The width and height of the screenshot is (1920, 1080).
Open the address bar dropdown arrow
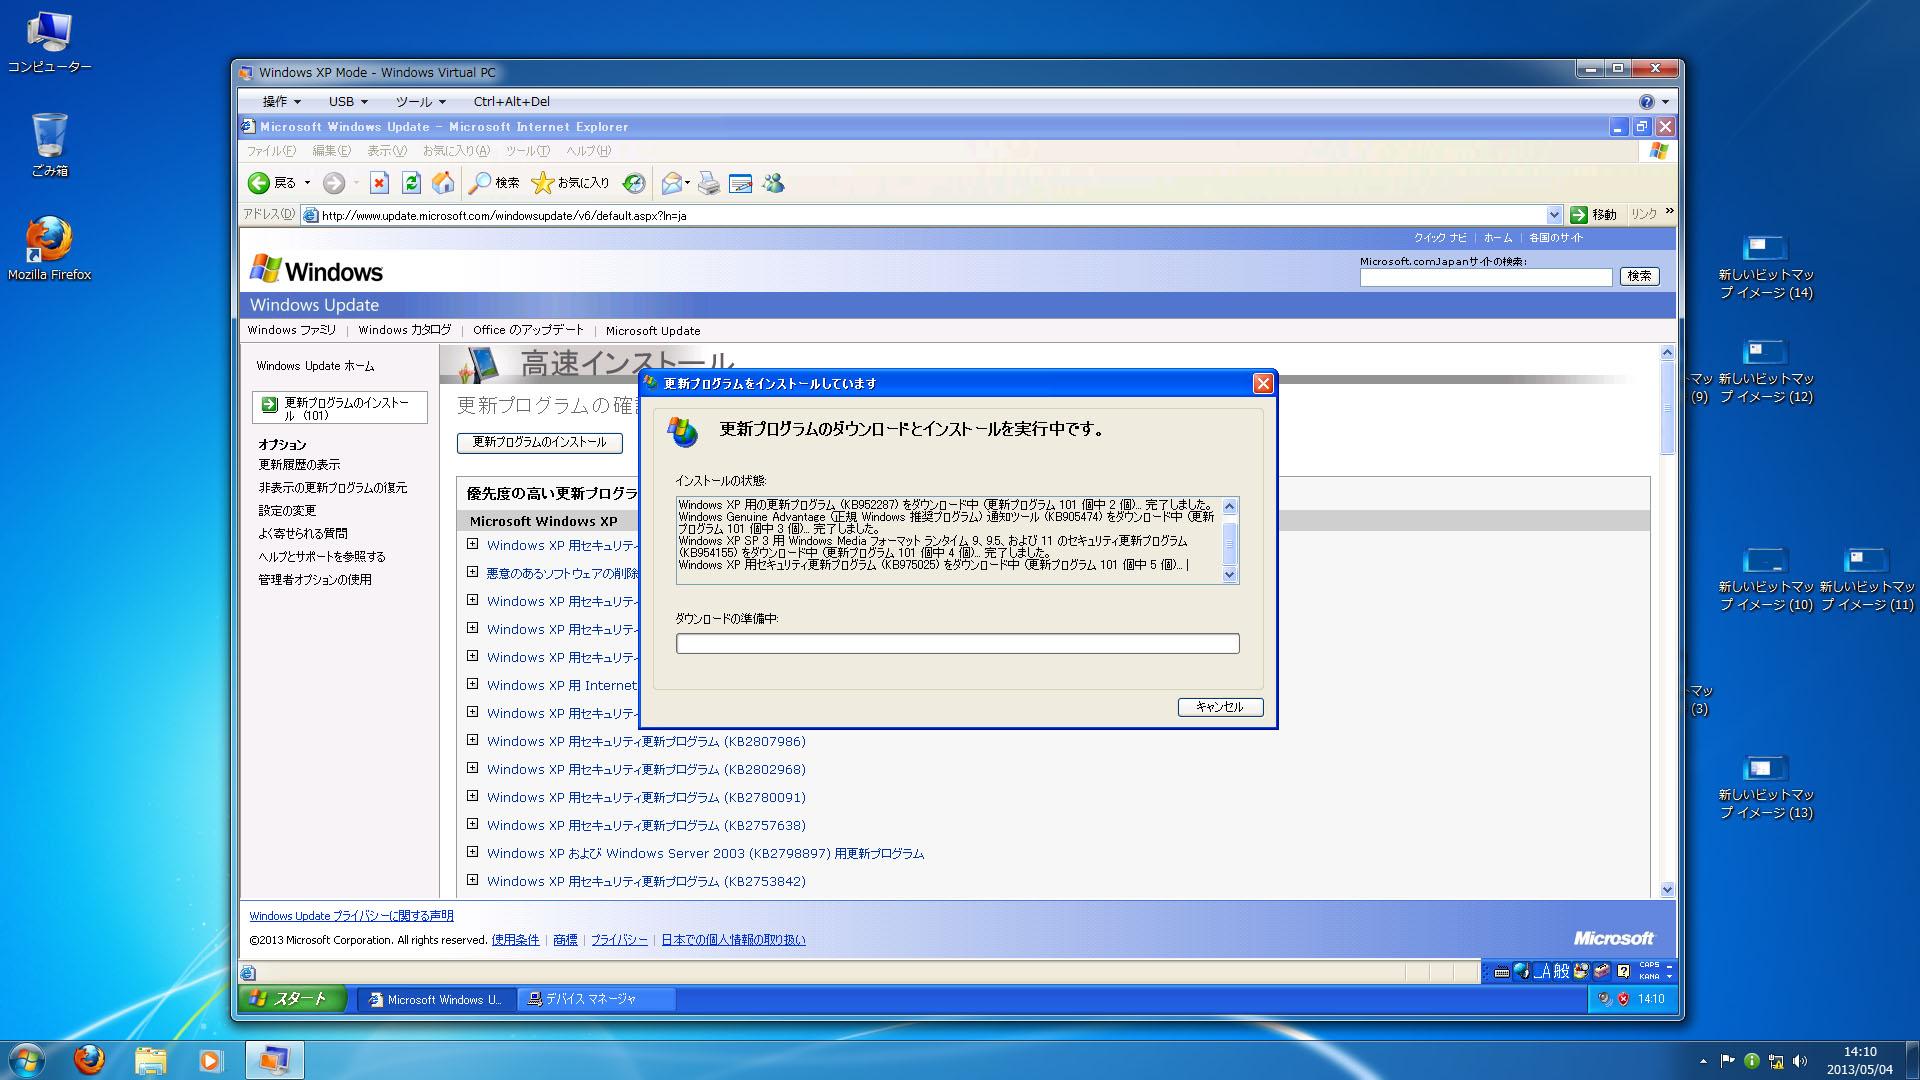point(1554,215)
